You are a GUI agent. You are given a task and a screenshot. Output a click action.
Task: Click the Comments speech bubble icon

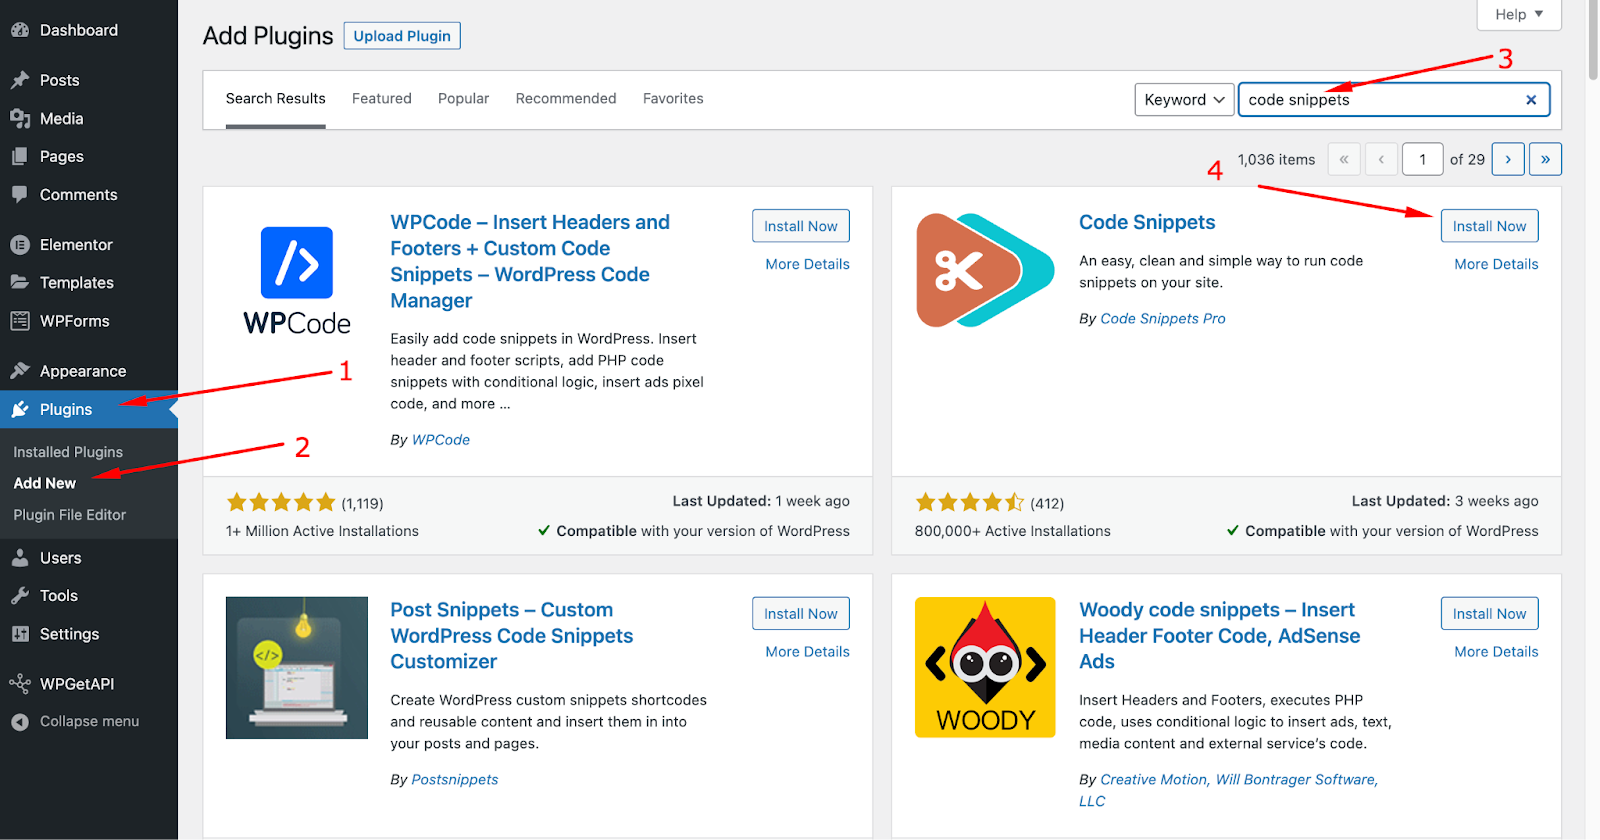tap(20, 194)
